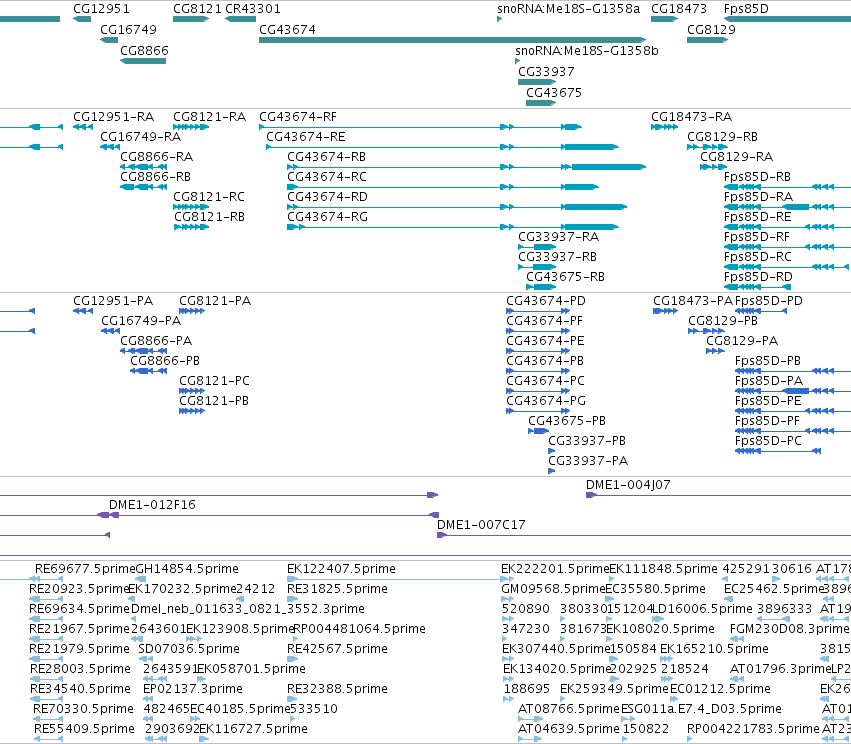Click the Fps85D gene label

click(x=746, y=9)
